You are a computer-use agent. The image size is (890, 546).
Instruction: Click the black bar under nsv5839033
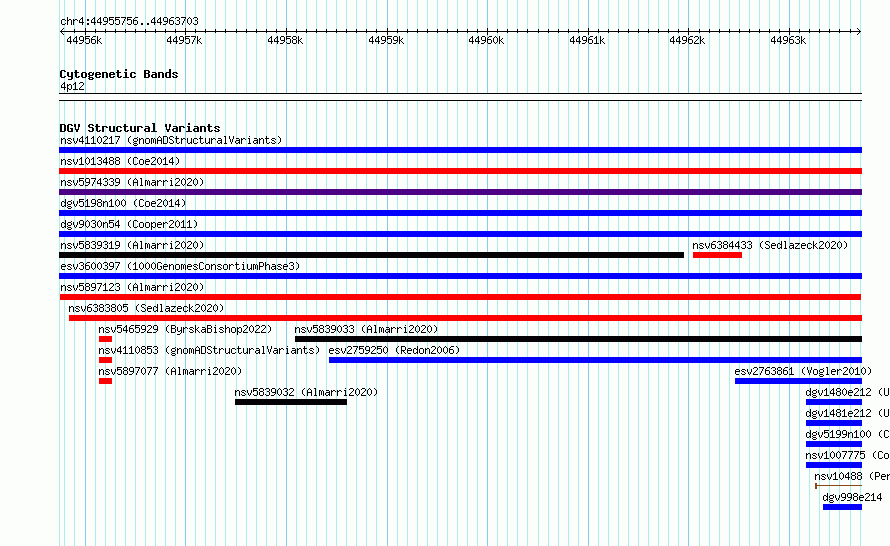(578, 339)
